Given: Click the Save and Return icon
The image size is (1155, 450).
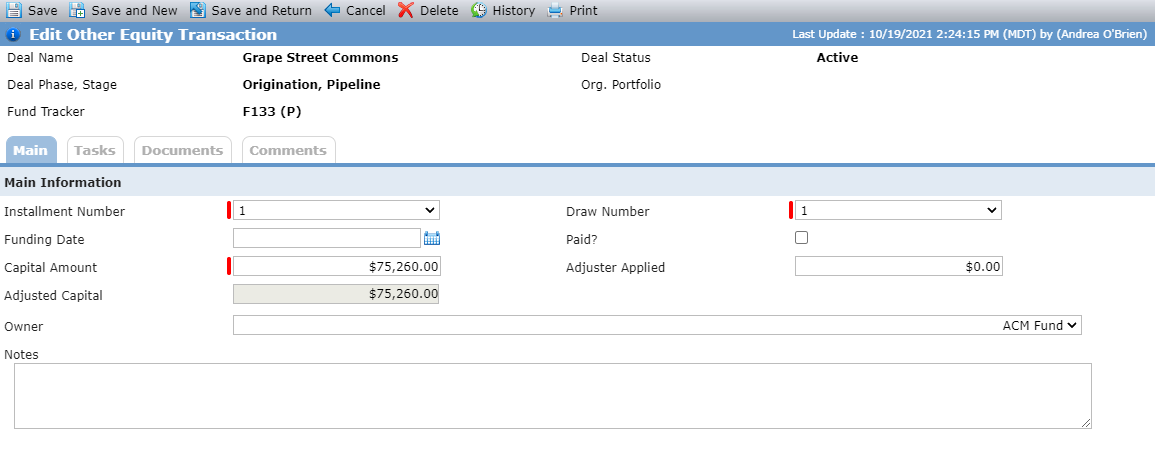Looking at the screenshot, I should click(197, 10).
